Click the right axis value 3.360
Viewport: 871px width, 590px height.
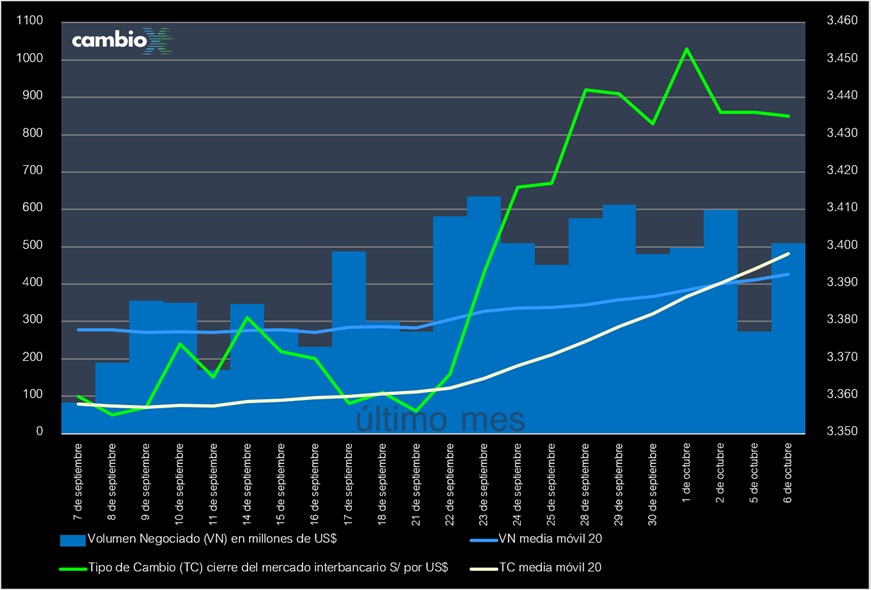(x=842, y=394)
